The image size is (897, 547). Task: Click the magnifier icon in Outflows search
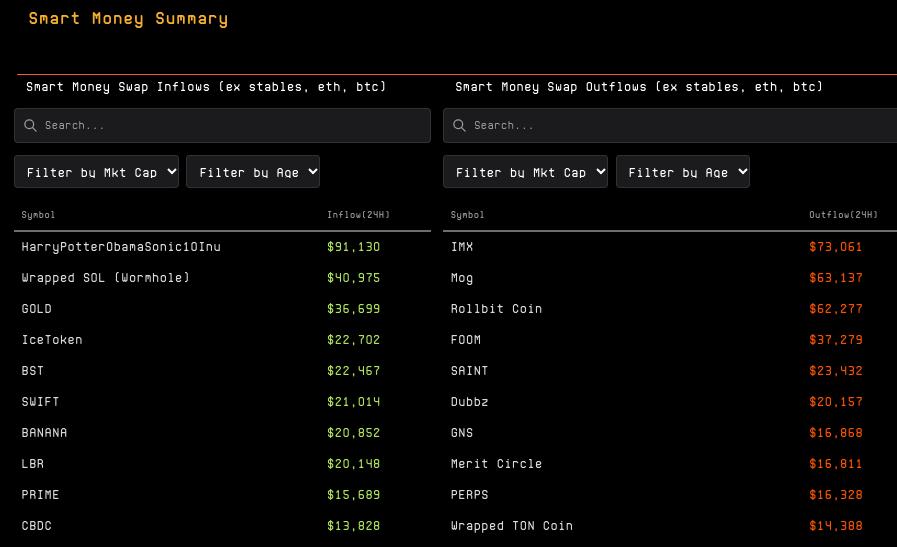pos(459,126)
